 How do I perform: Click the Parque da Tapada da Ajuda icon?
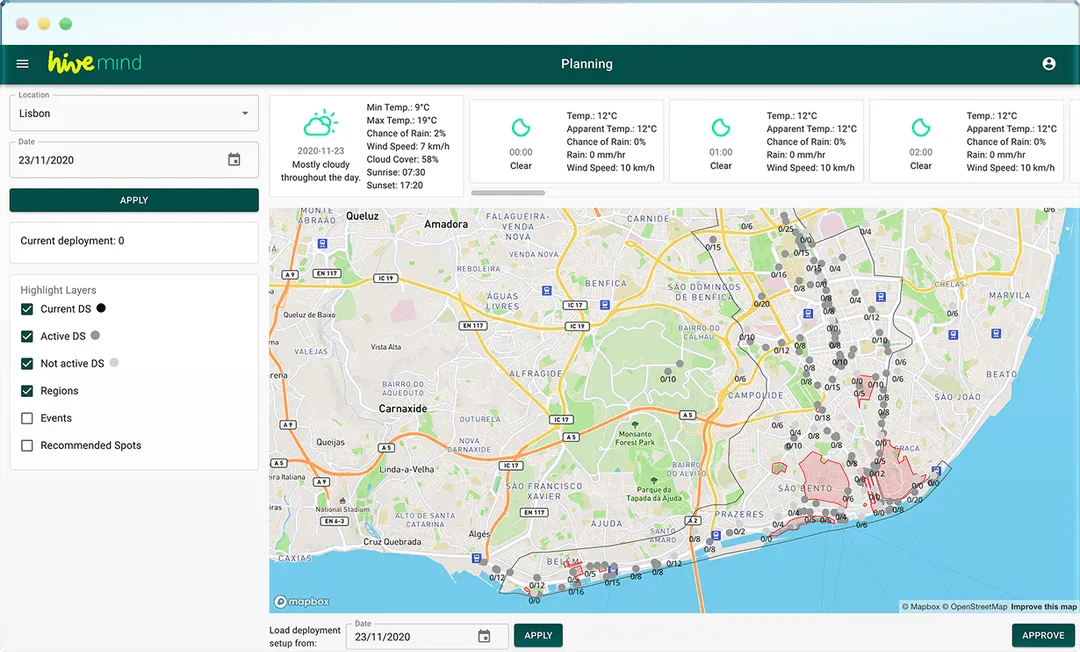click(x=653, y=481)
